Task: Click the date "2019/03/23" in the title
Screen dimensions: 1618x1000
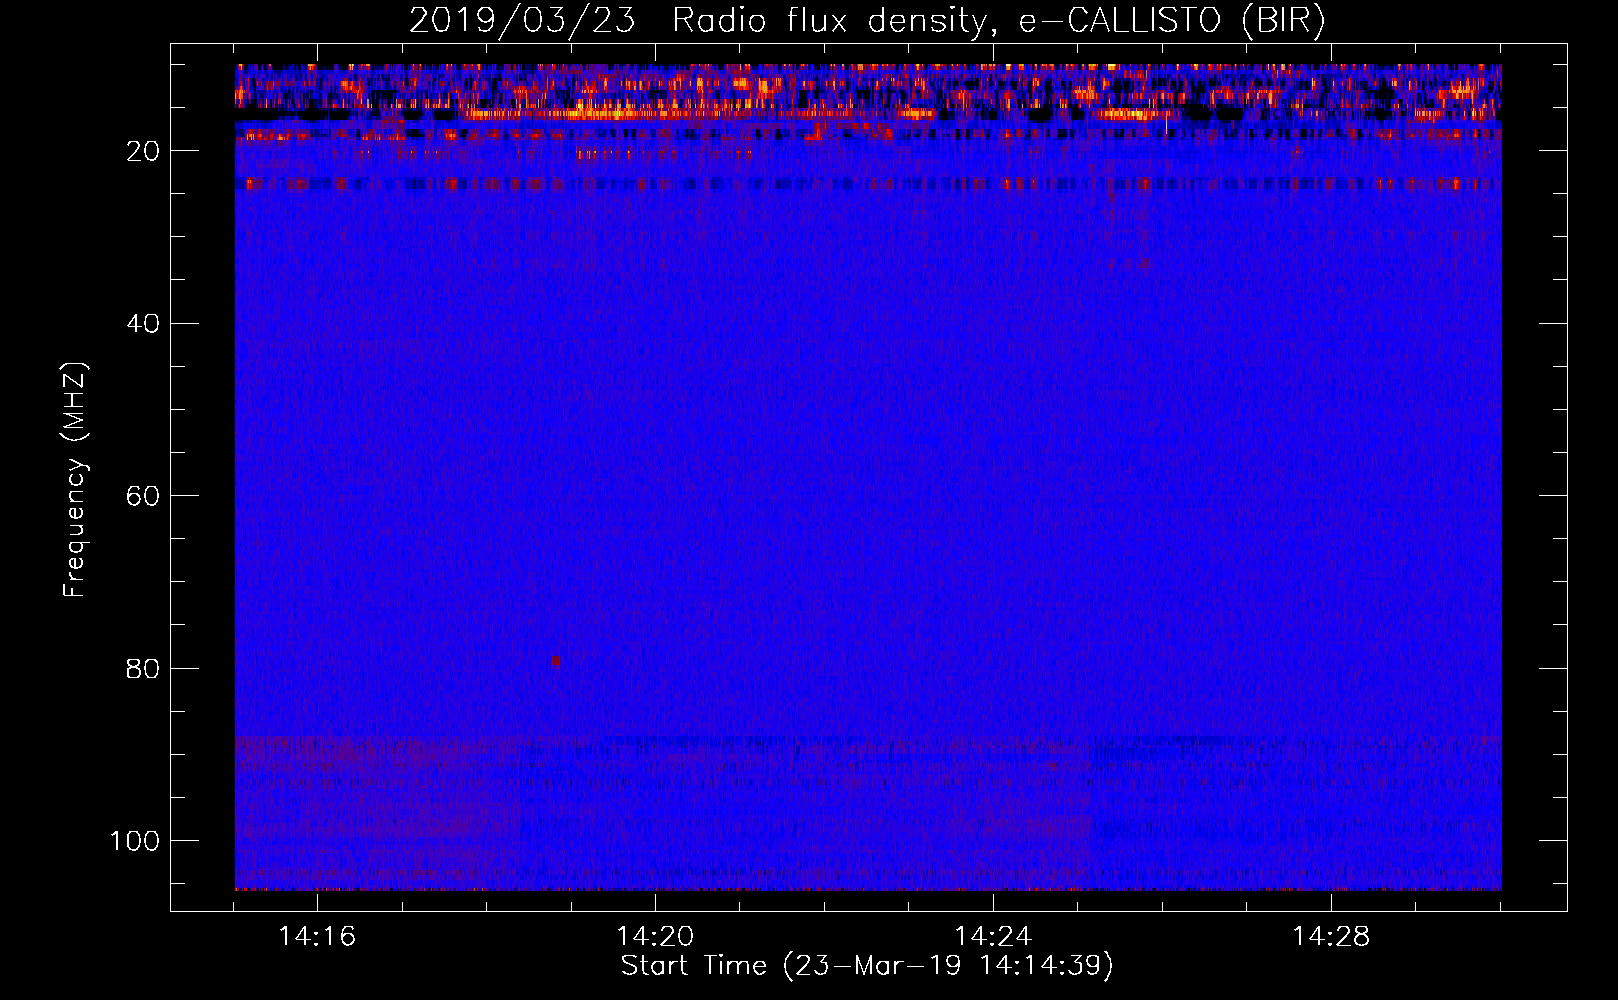Action: click(522, 20)
